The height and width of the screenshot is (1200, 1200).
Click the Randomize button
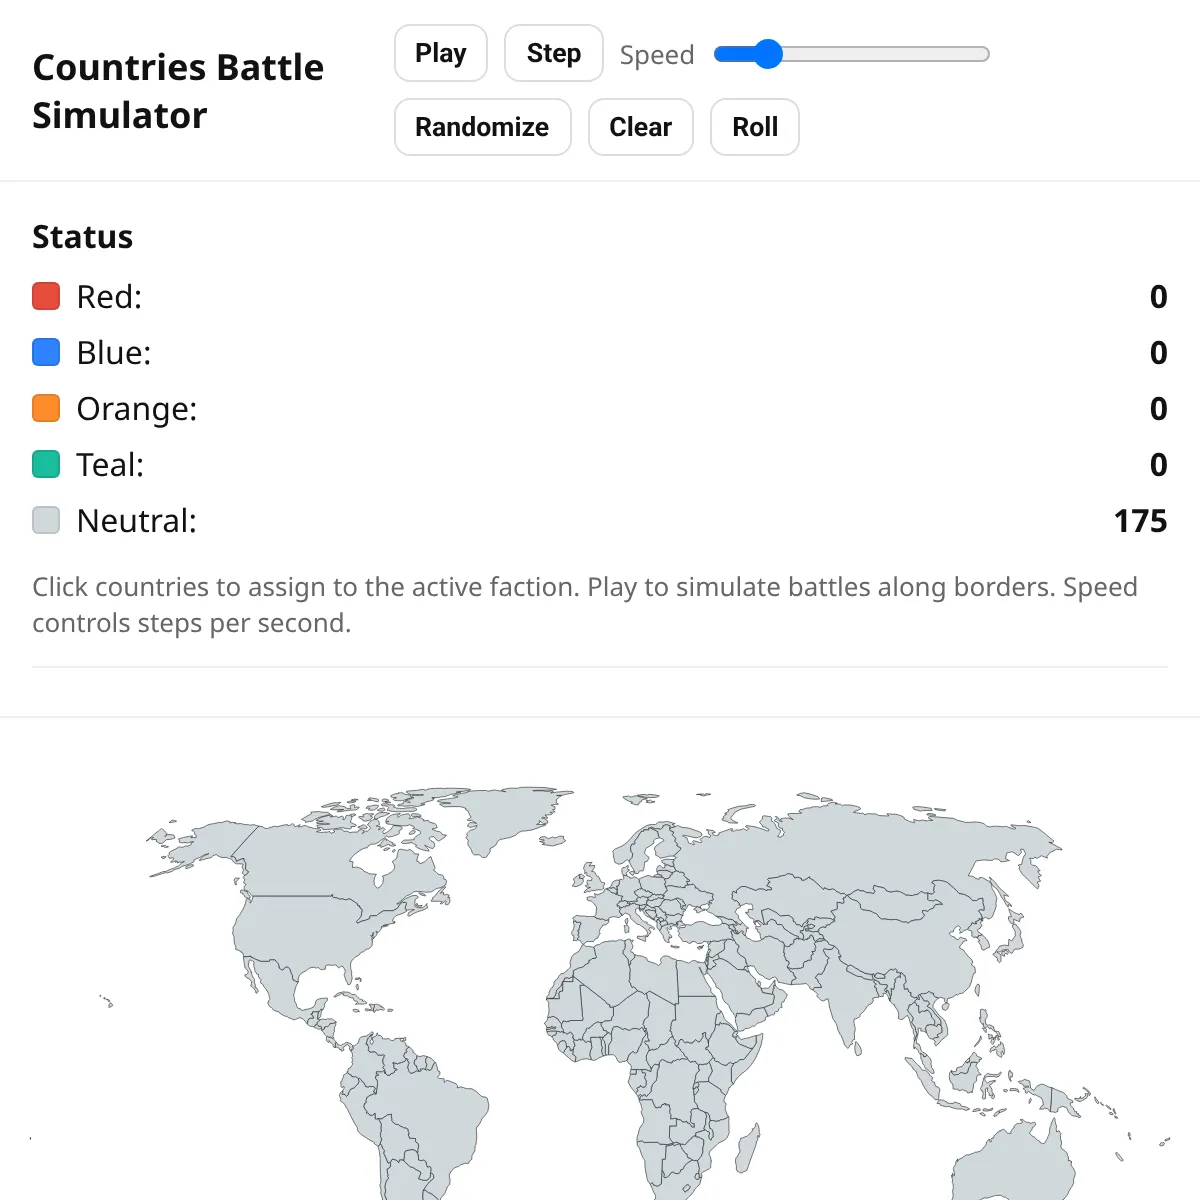pyautogui.click(x=482, y=127)
